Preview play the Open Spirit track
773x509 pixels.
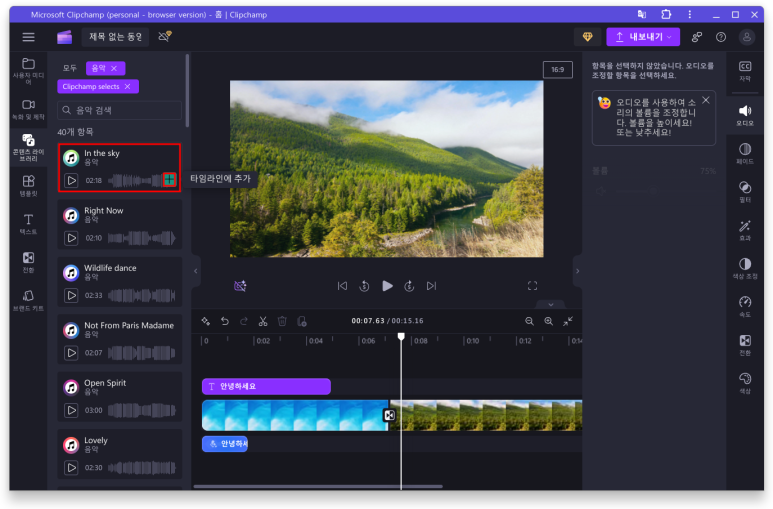[x=71, y=410]
